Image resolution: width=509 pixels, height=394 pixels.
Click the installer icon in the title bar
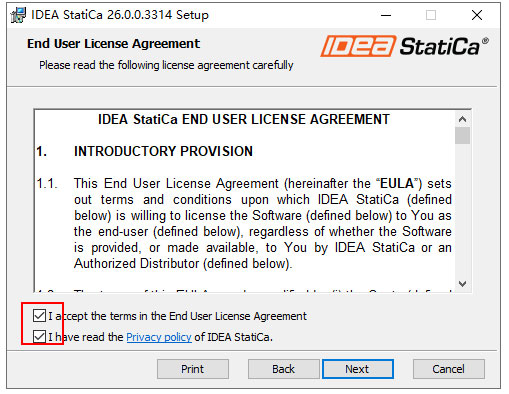(x=18, y=15)
